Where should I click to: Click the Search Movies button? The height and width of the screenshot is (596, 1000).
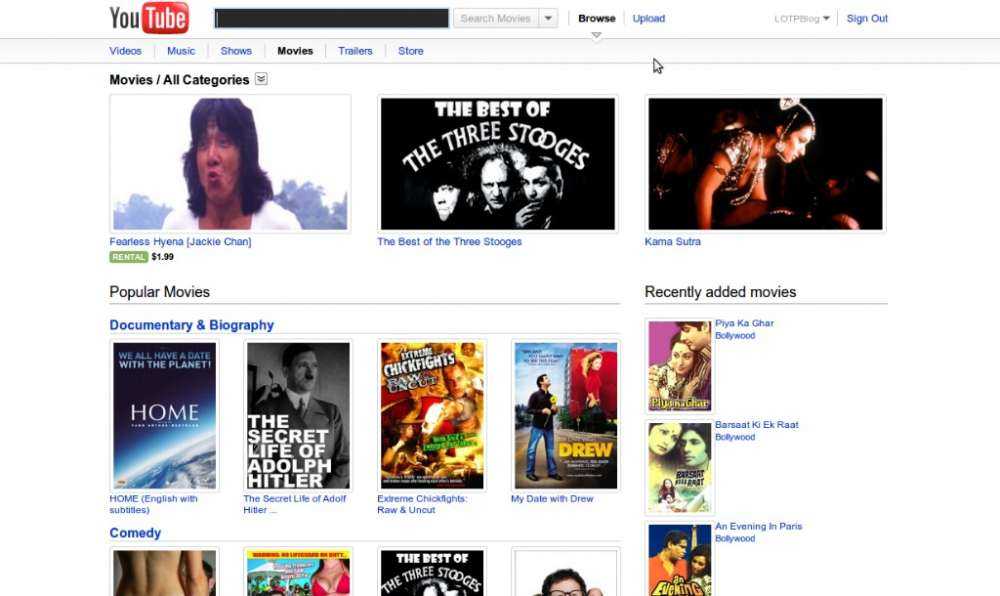pyautogui.click(x=495, y=18)
